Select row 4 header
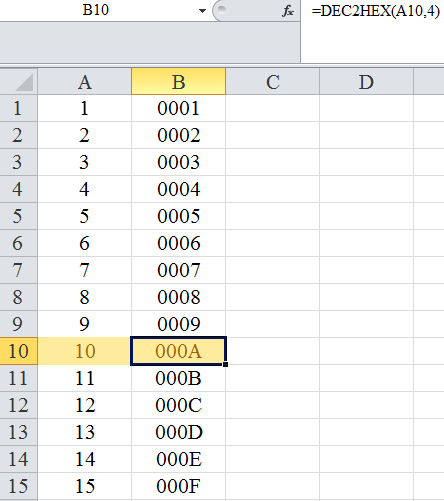Screen dimensions: 444x501 (19, 189)
